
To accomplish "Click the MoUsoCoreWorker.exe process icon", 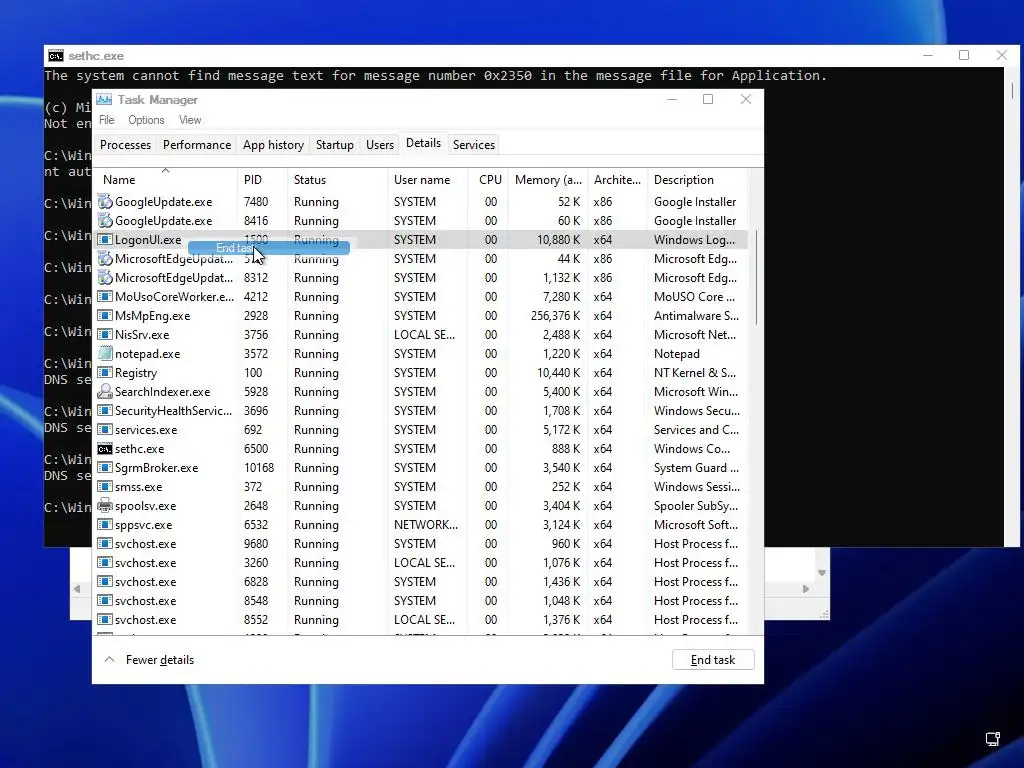I will pos(104,296).
